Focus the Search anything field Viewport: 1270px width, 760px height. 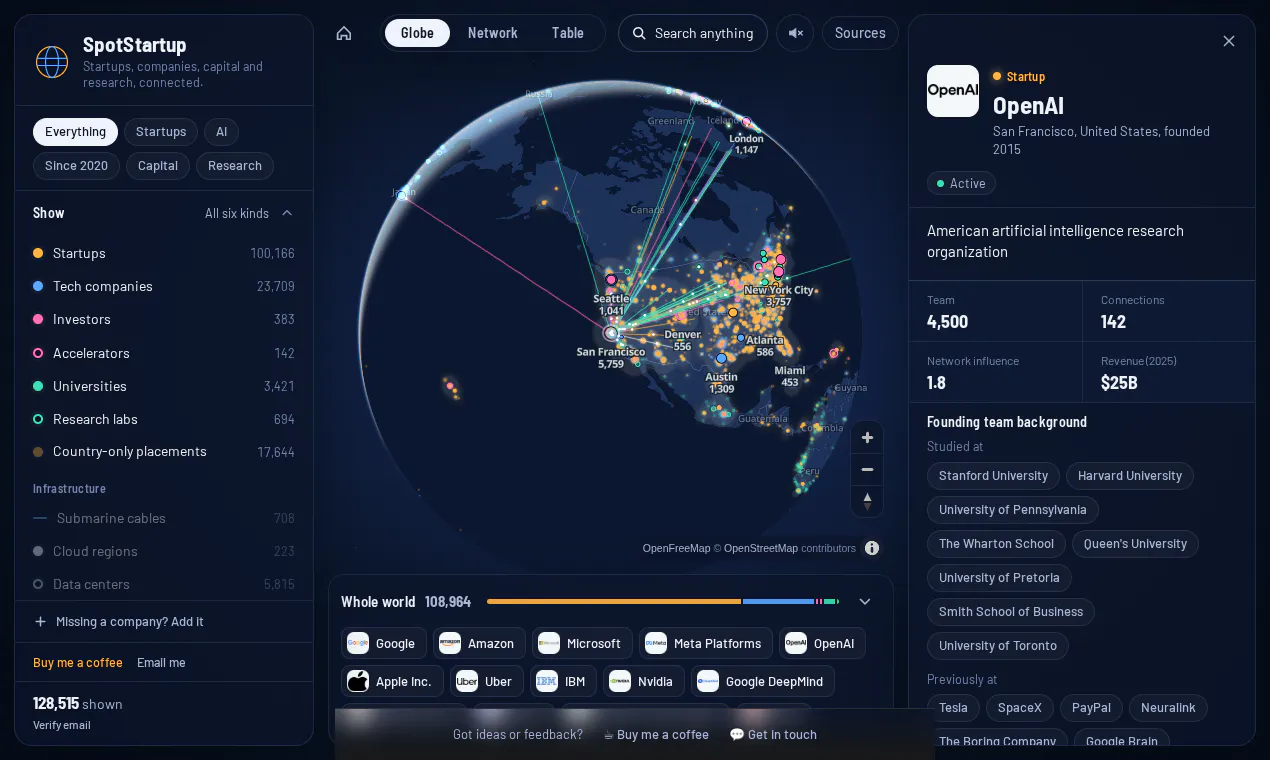pos(693,33)
